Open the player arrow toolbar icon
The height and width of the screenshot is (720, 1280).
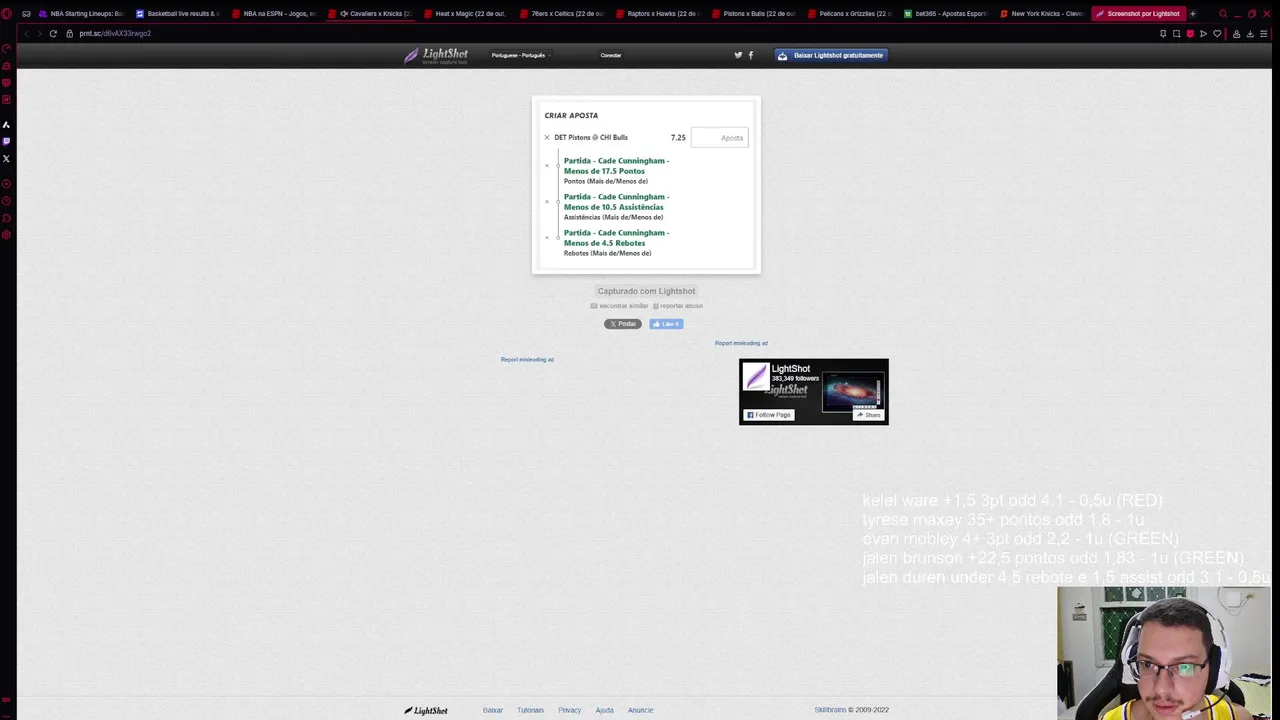point(1203,33)
